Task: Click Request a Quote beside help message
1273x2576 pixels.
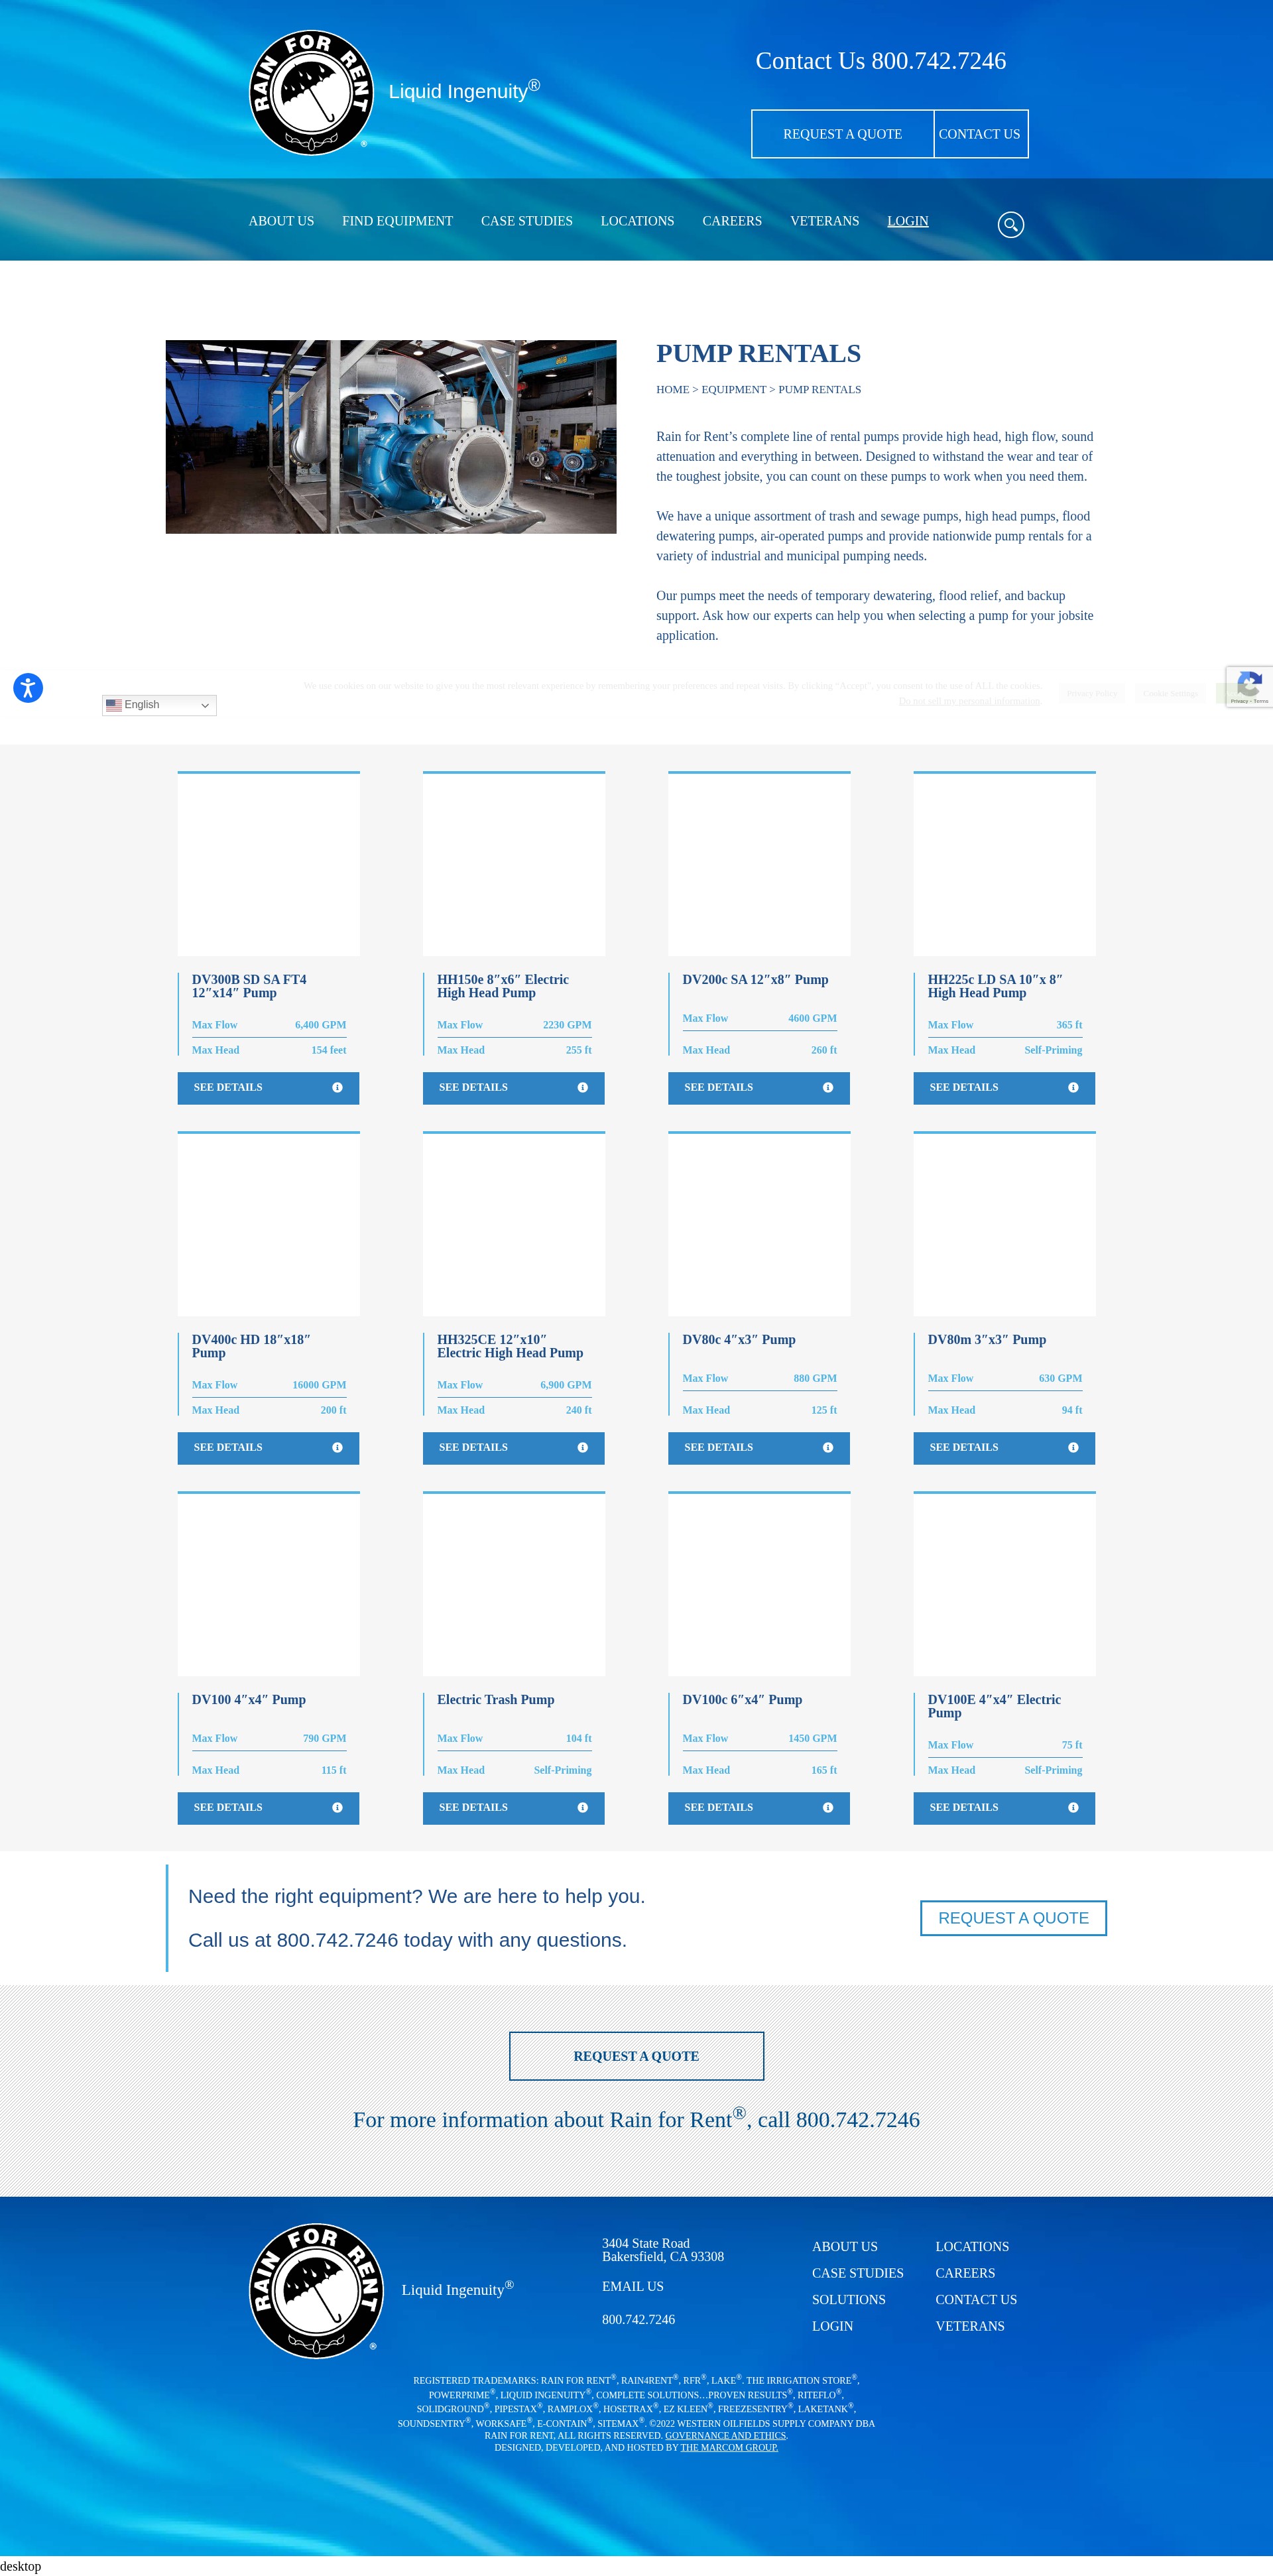Action: (x=1013, y=1918)
